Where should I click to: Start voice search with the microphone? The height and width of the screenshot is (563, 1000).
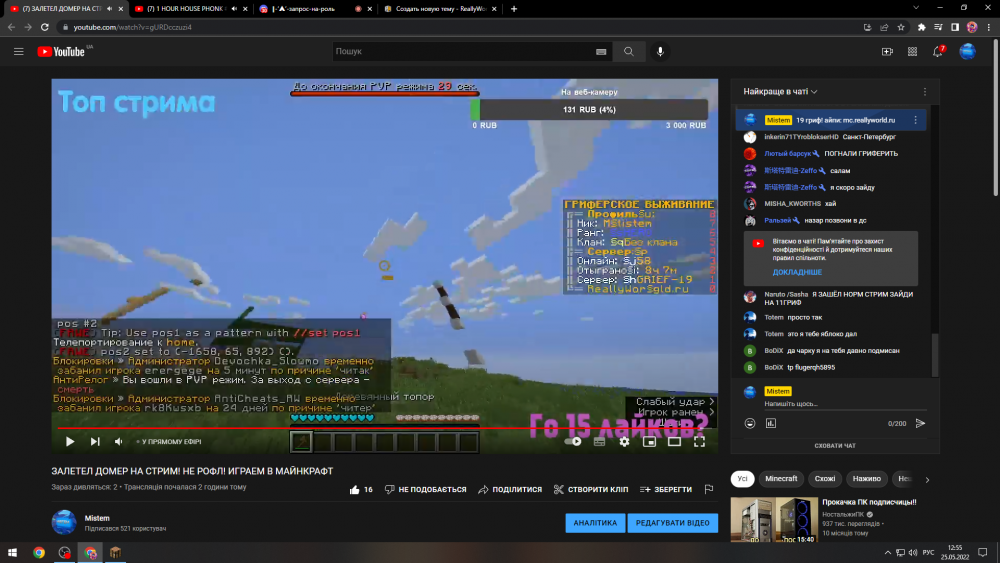click(660, 52)
